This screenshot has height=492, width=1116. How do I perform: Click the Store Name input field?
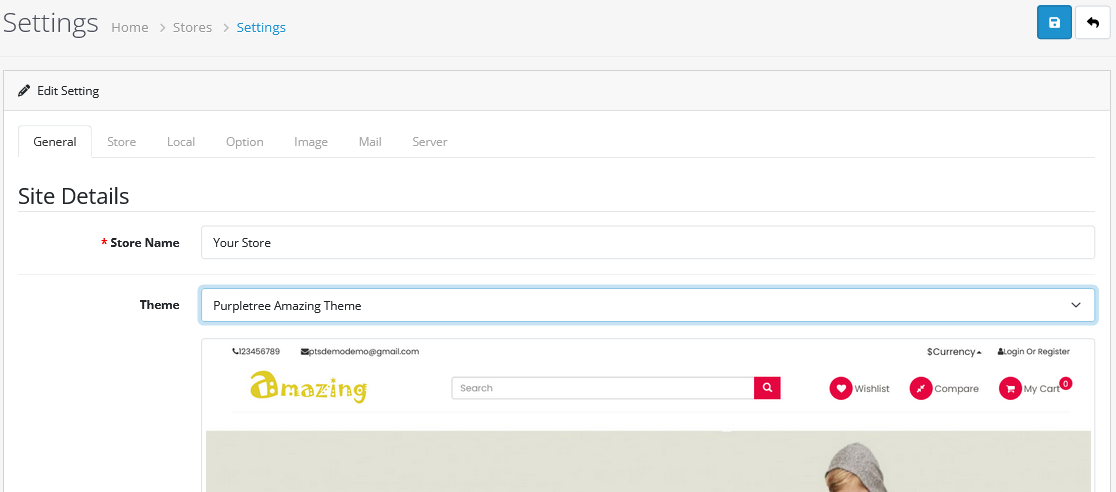[648, 243]
